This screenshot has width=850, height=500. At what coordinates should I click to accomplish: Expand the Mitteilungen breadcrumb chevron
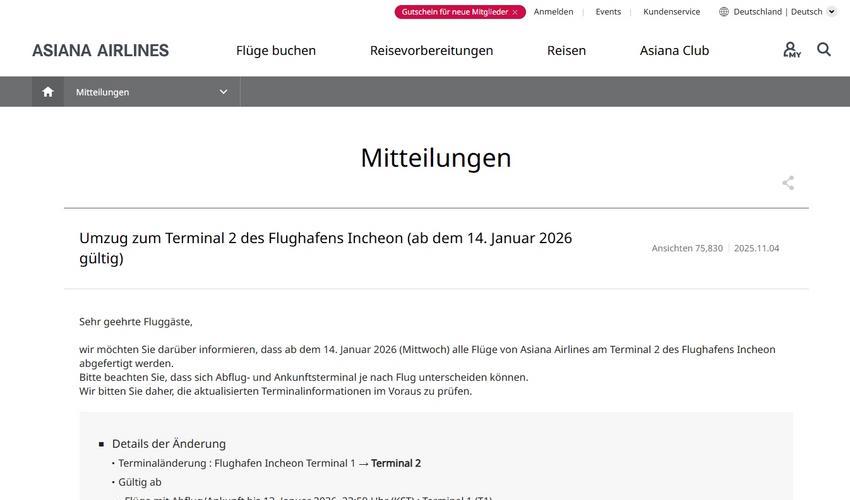(223, 92)
